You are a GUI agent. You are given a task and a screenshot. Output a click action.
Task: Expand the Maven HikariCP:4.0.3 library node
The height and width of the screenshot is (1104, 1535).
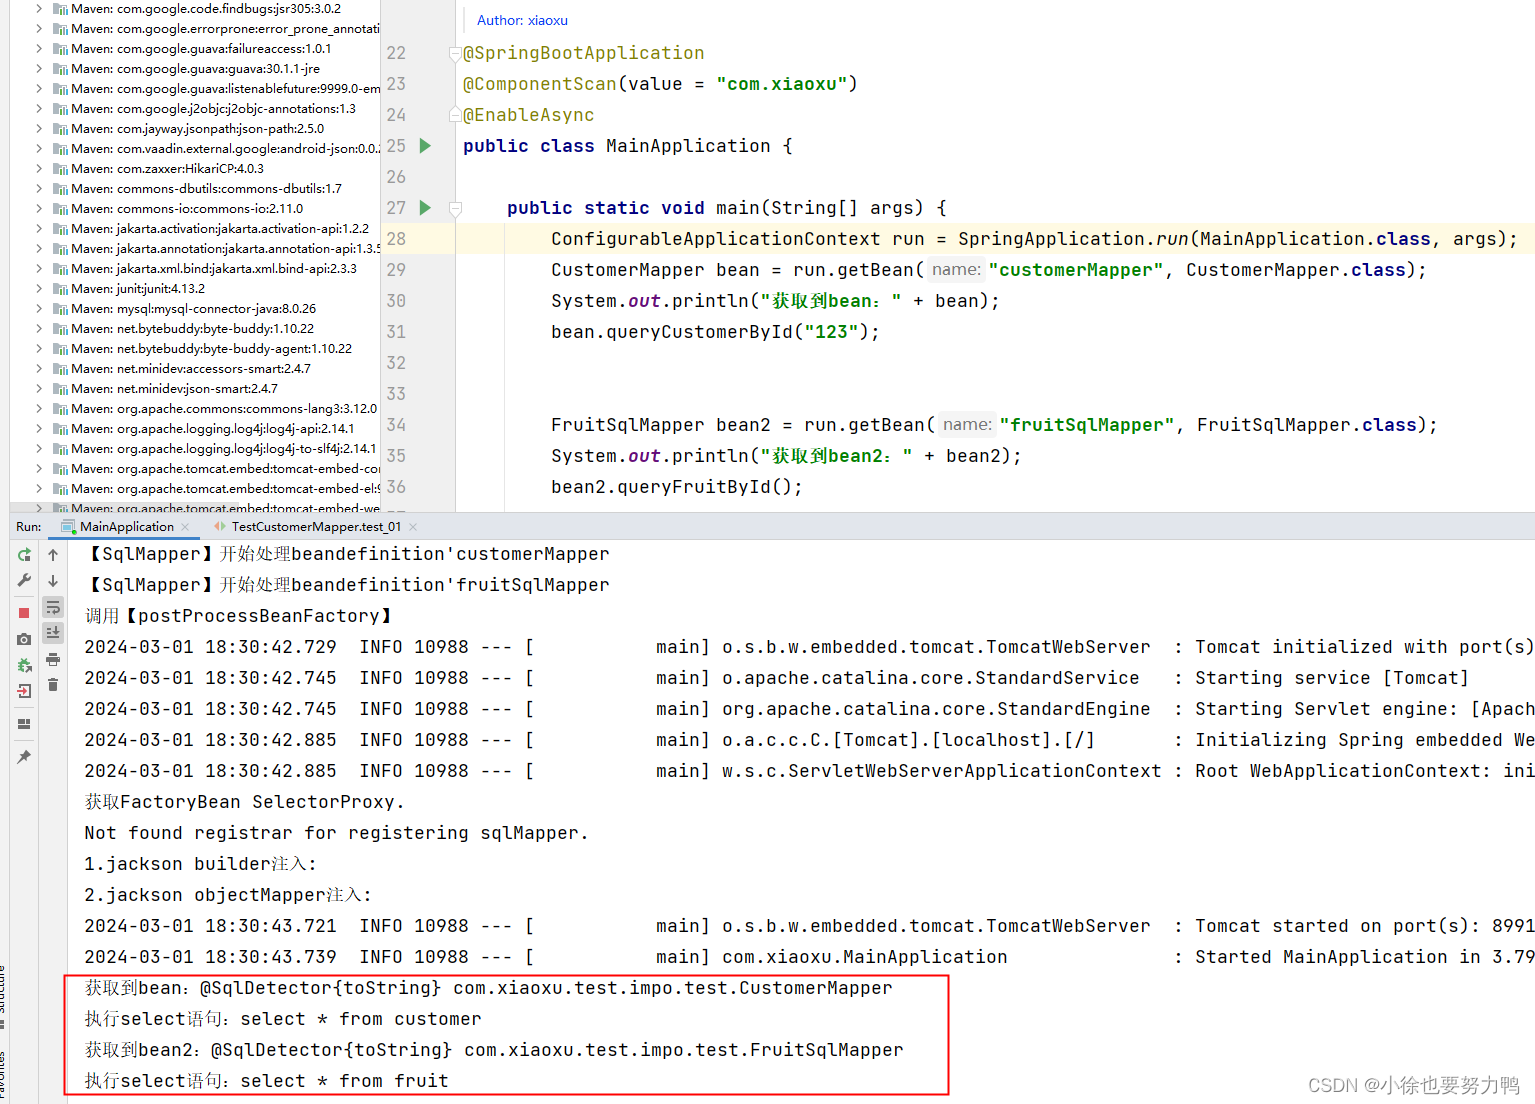[x=39, y=169]
